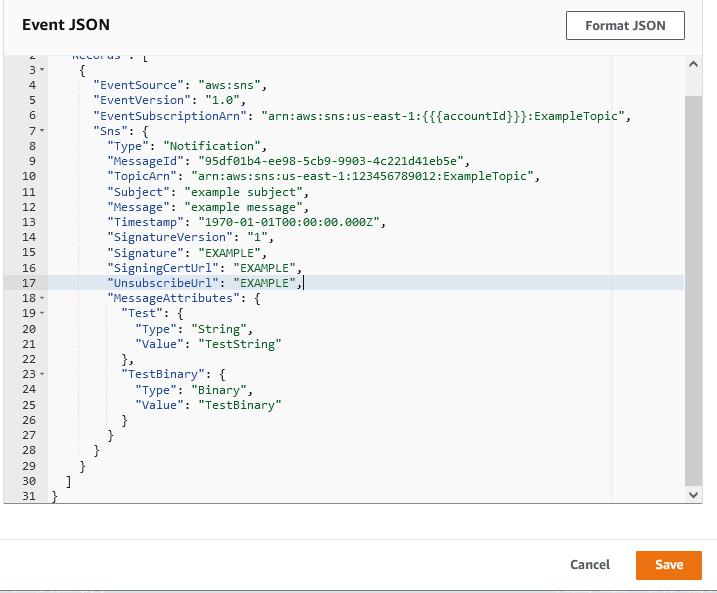Click line number 17 in the gutter

29,283
